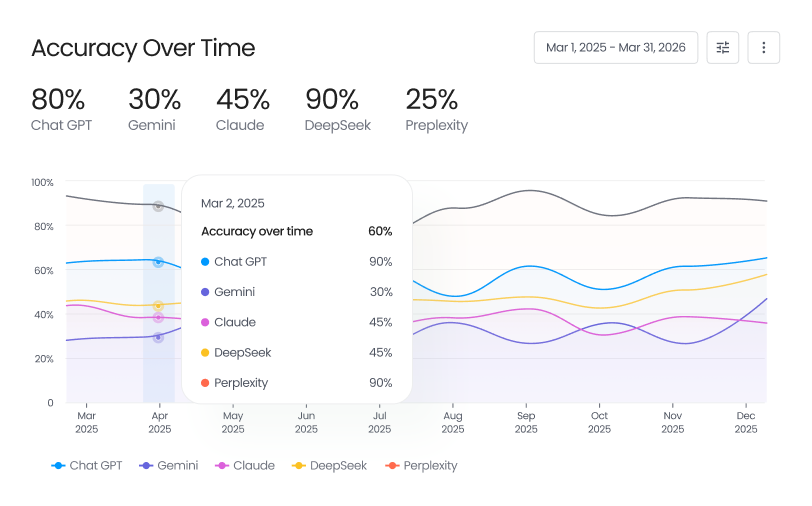
Task: Click tooltip row Accuracy over time 60%
Action: coord(297,231)
